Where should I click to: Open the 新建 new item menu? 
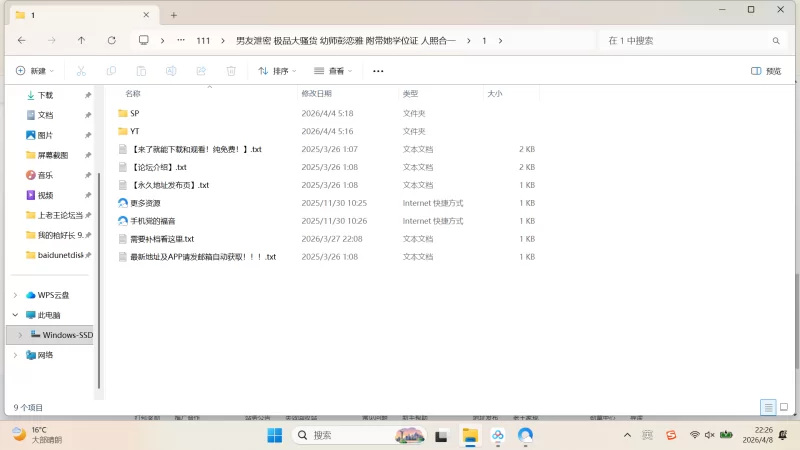click(35, 71)
